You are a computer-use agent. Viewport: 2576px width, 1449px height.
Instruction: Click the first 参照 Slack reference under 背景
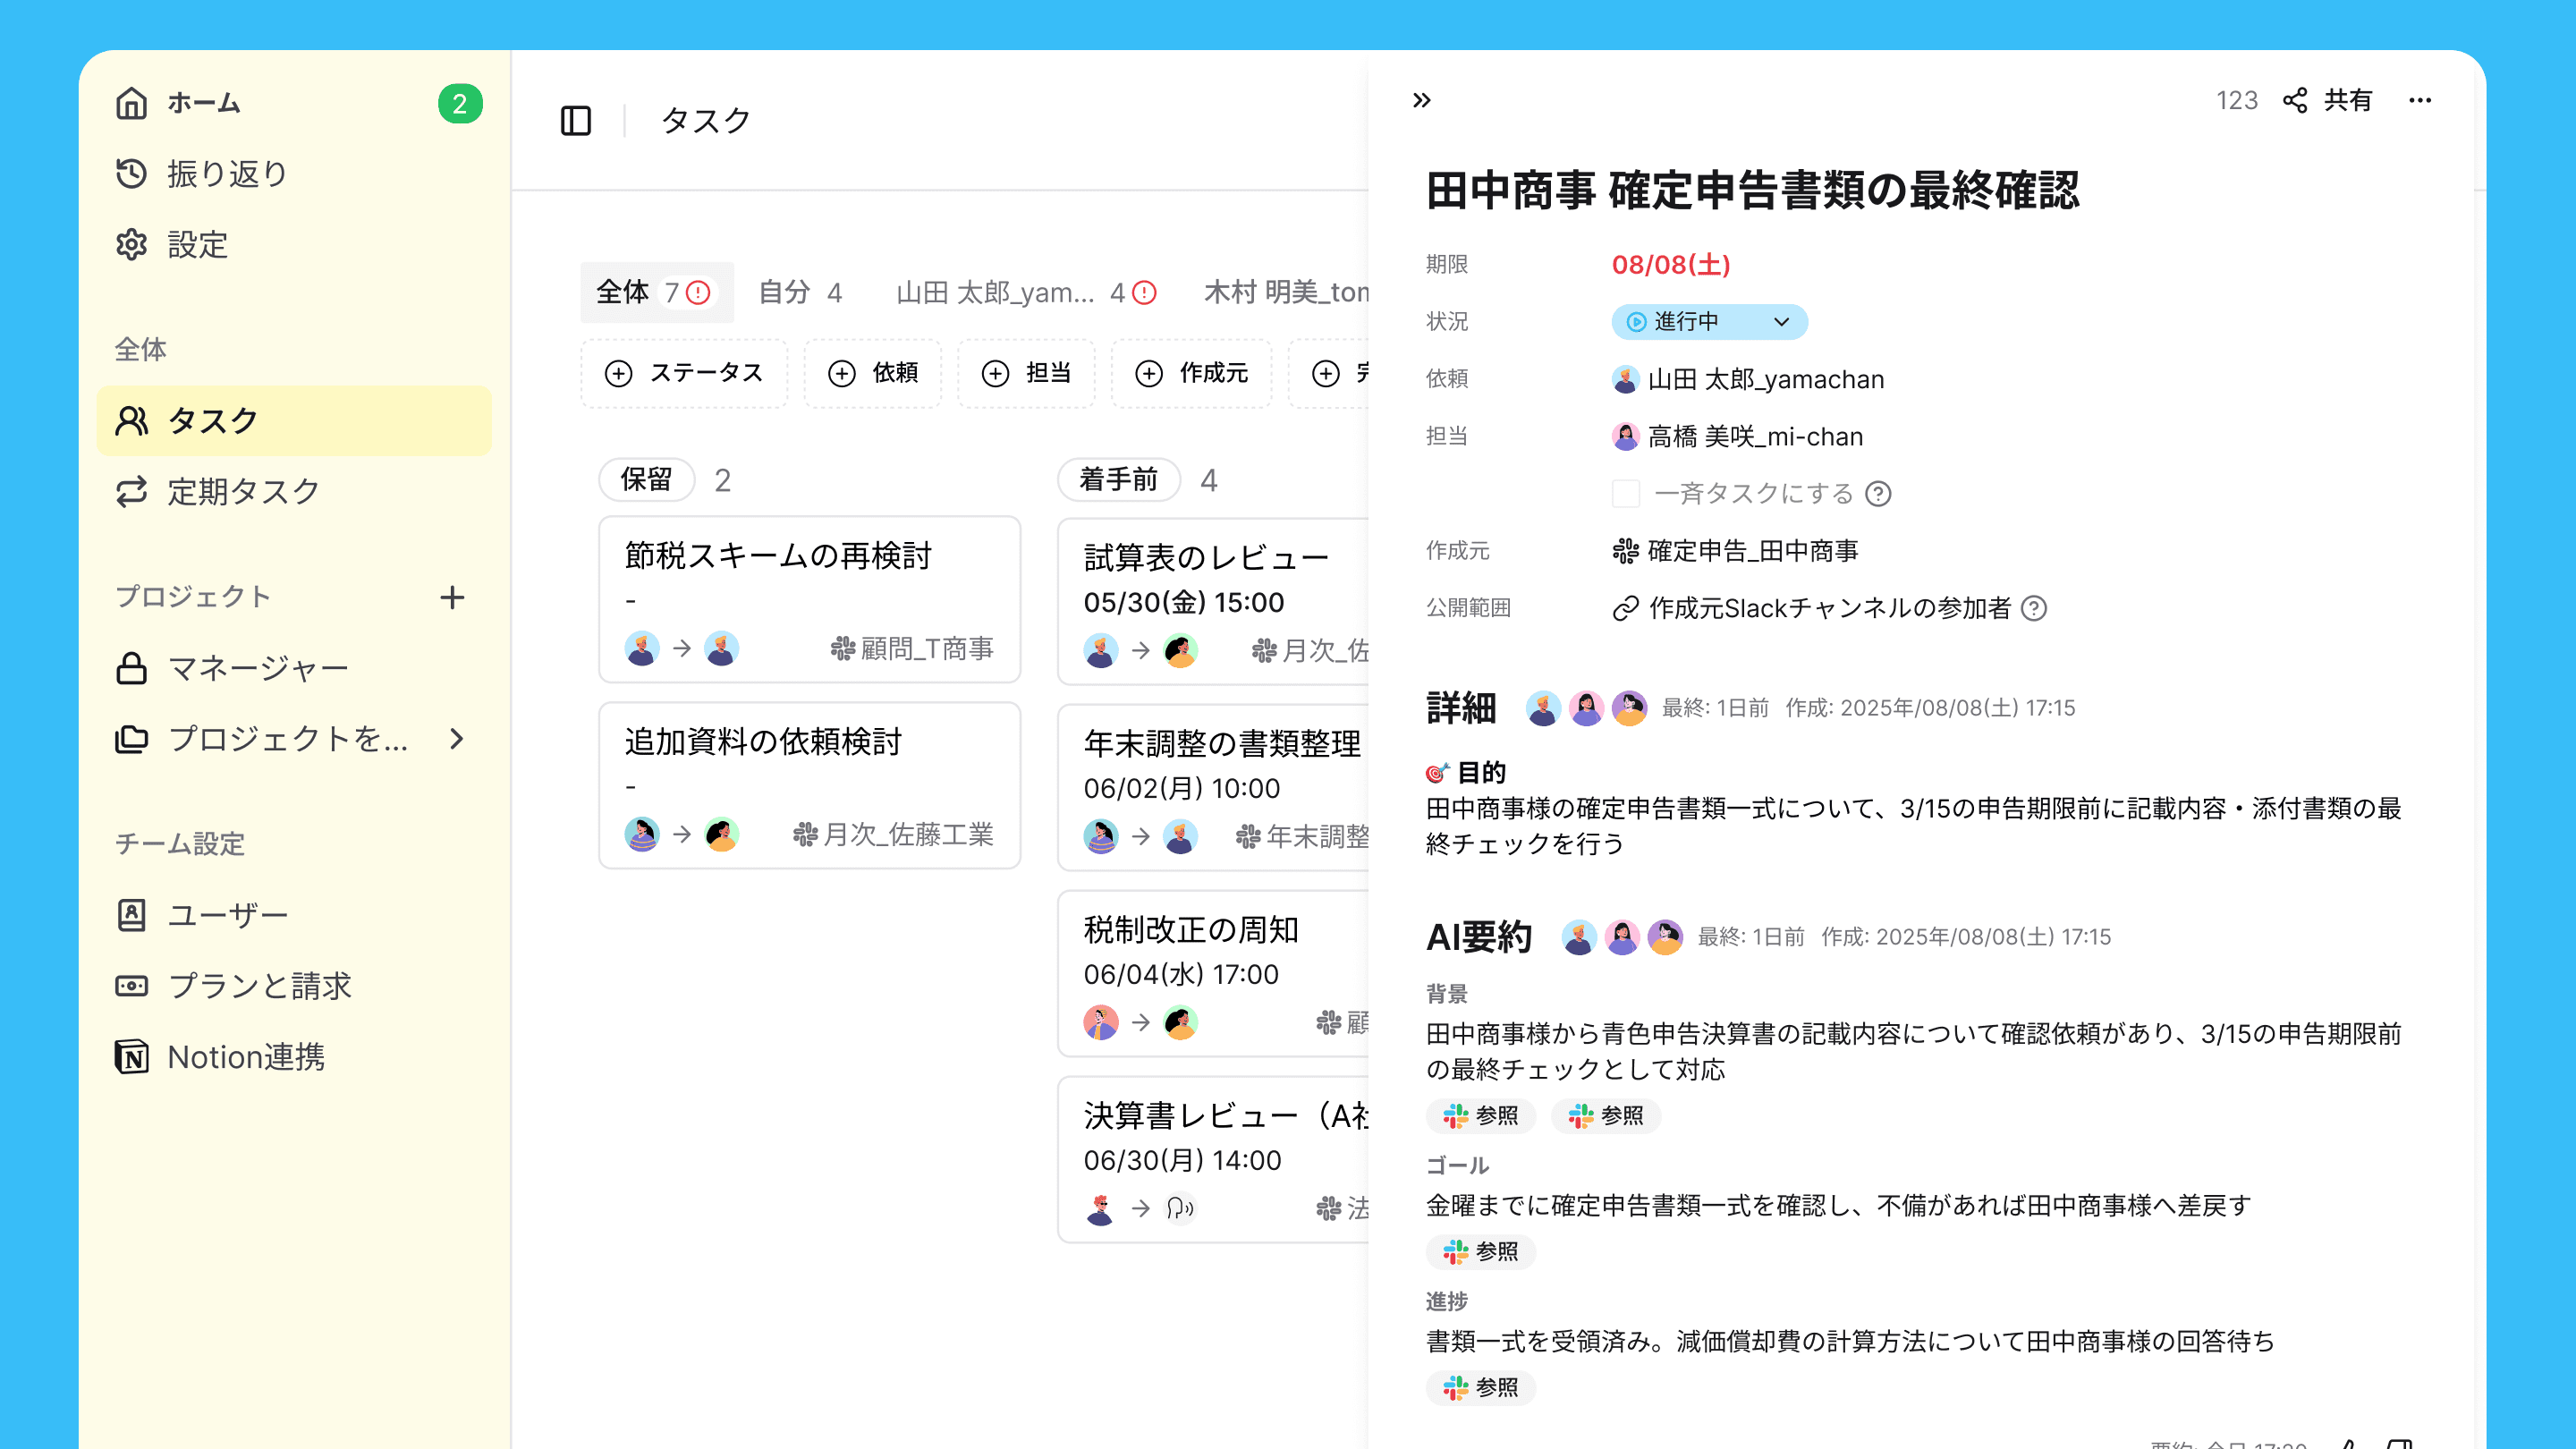(x=1480, y=1116)
